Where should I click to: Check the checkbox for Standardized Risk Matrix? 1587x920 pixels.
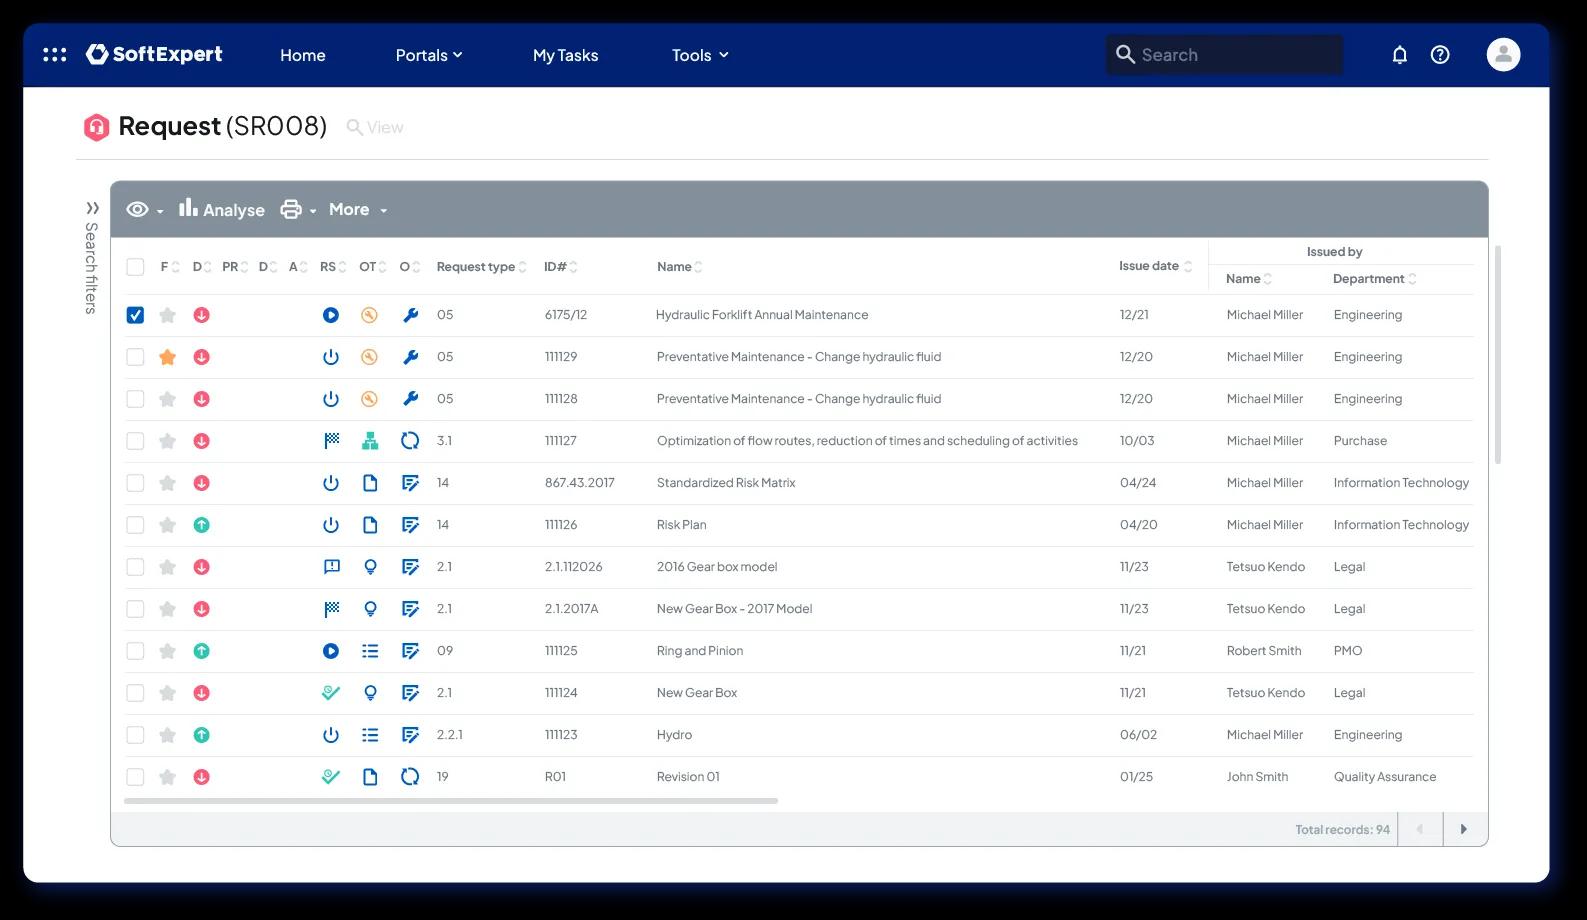tap(135, 483)
